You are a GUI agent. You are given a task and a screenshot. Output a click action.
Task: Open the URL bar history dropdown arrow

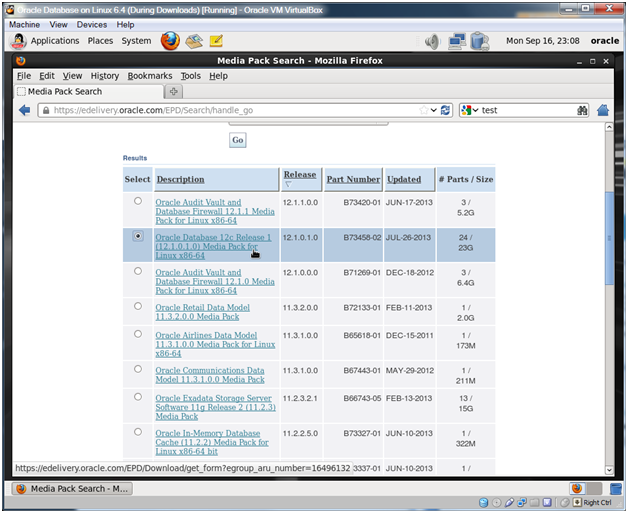pyautogui.click(x=432, y=110)
